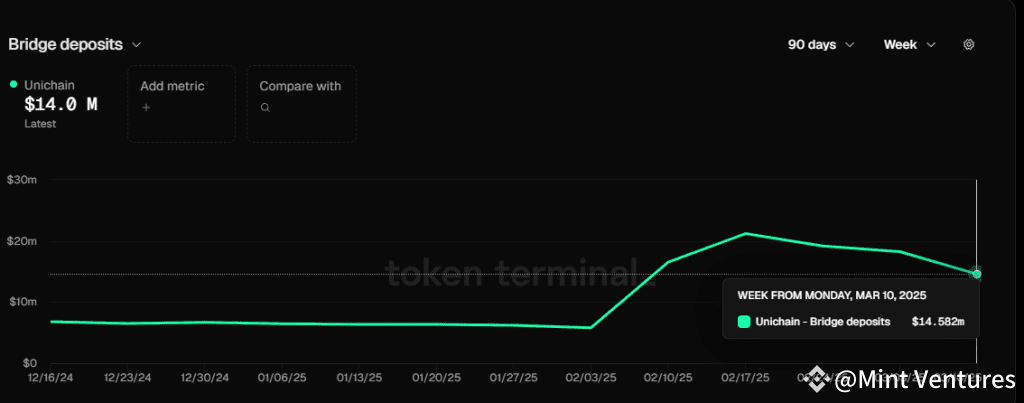Click the green square in tooltip legend
This screenshot has height=403, width=1024.
744,322
